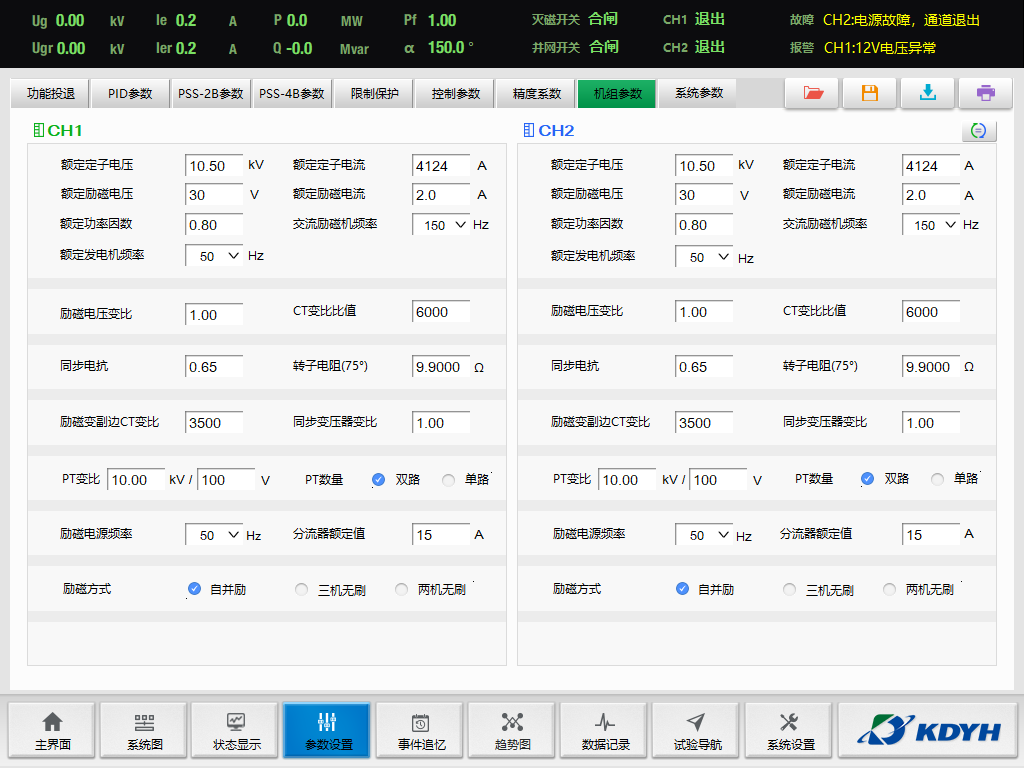1024x768 pixels.
Task: Click the open folder icon button
Action: click(812, 93)
